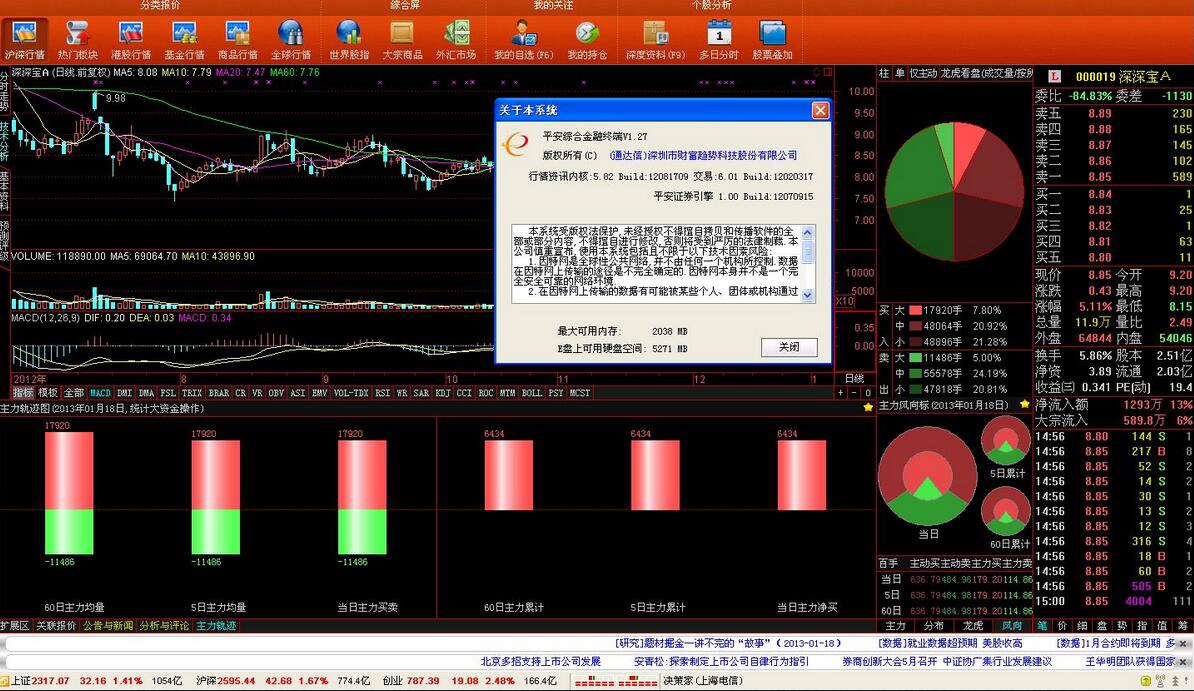The image size is (1194, 691).
Task: Open the 分类报价 top menu
Action: pos(160,5)
